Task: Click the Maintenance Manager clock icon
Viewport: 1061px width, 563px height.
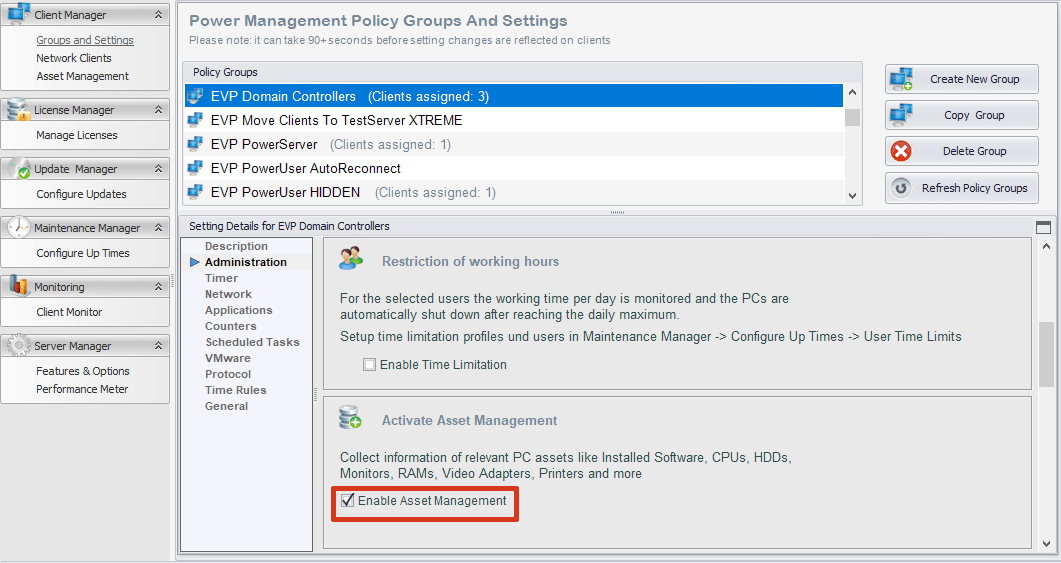Action: pyautogui.click(x=18, y=228)
